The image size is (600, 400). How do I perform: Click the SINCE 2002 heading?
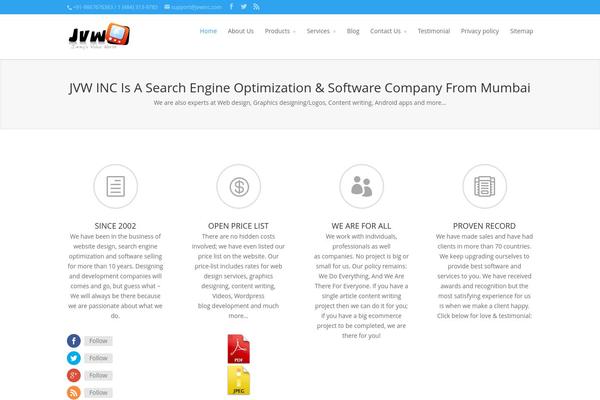coord(115,226)
